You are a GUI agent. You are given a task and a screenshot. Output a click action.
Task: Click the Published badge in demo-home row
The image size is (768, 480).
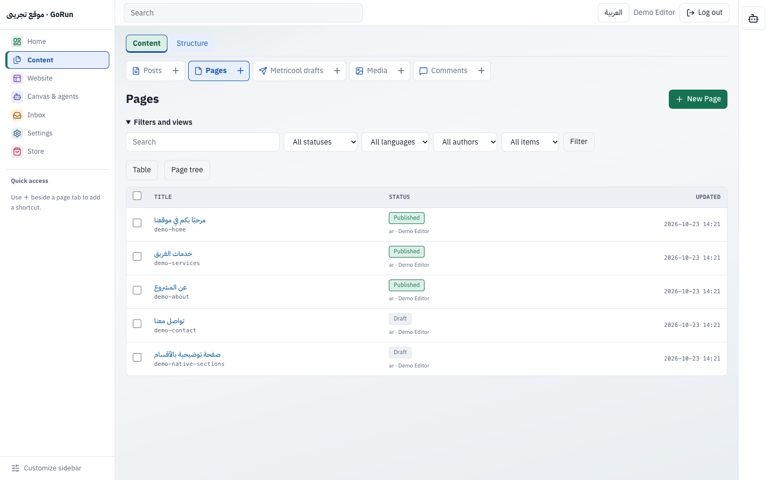click(x=407, y=218)
